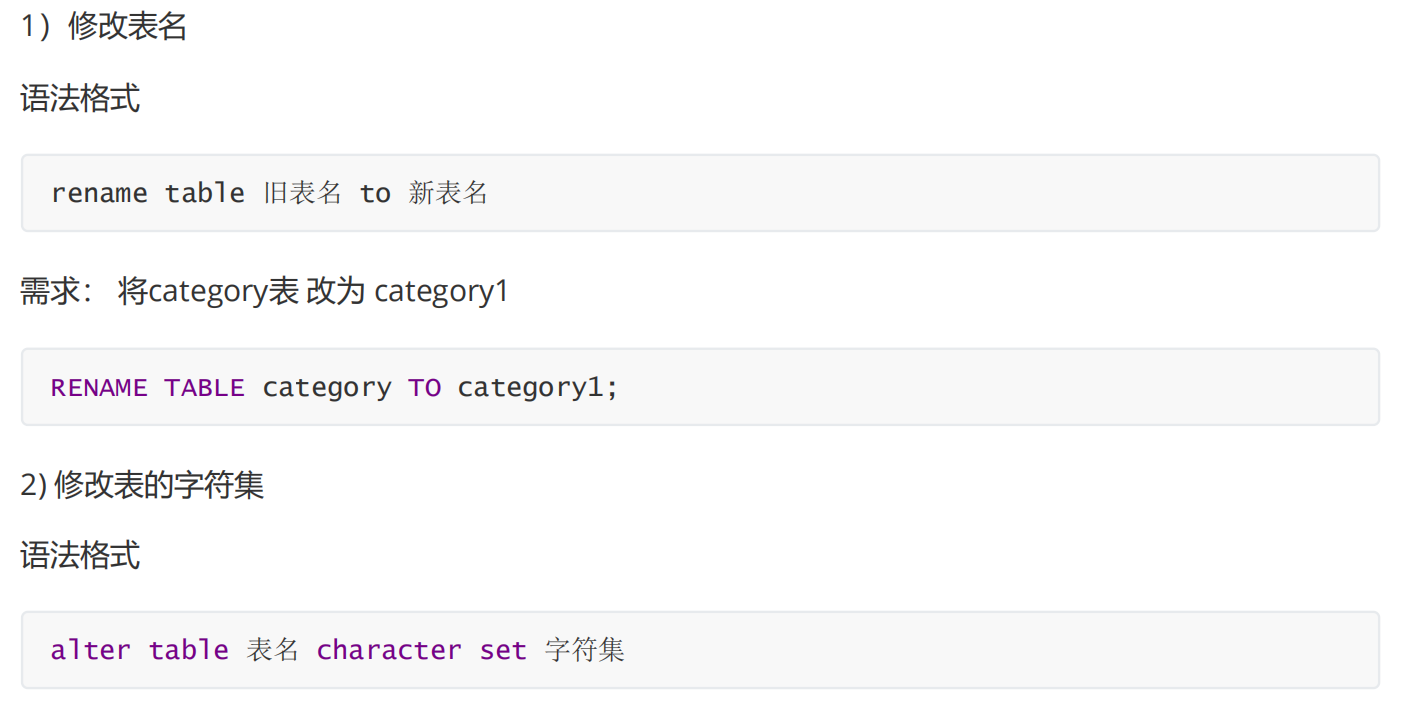Click the heading "2) 修改表的字符集"
Viewport: 1419px width, 708px height.
[x=142, y=485]
